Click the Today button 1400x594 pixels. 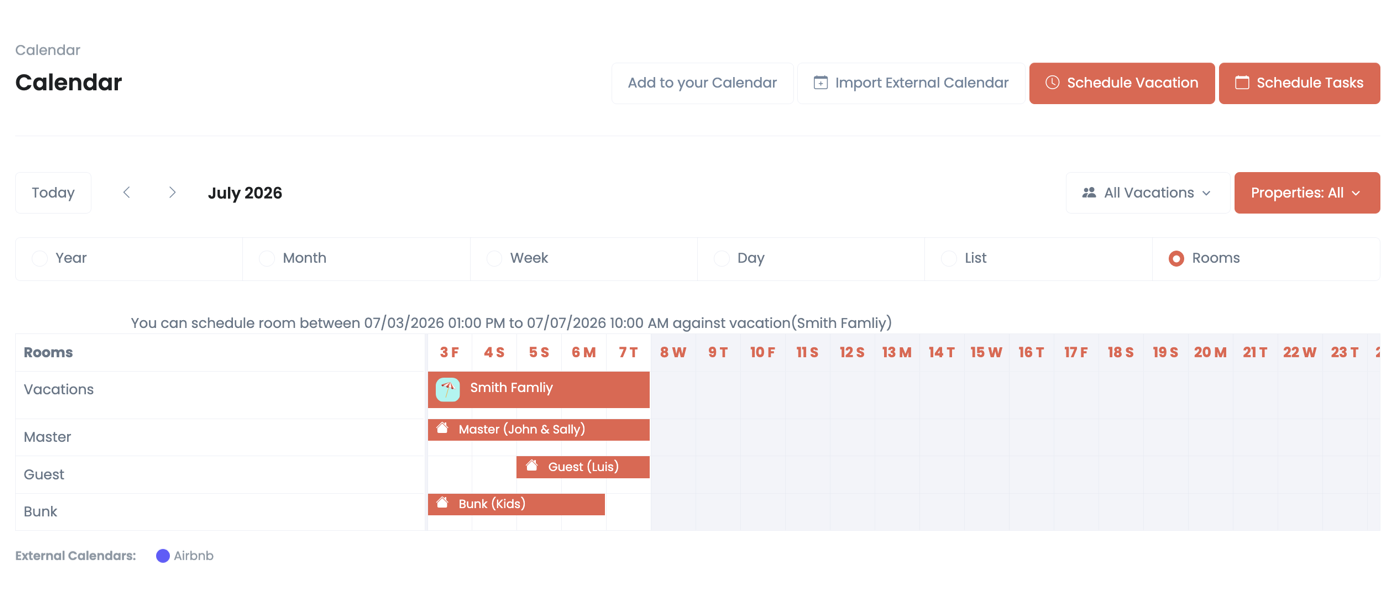coord(53,193)
